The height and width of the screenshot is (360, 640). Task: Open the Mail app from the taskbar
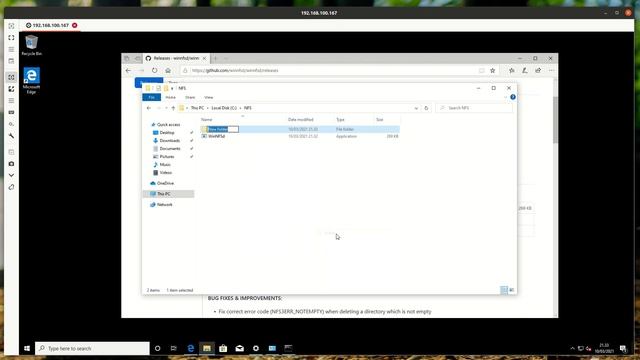coord(240,348)
